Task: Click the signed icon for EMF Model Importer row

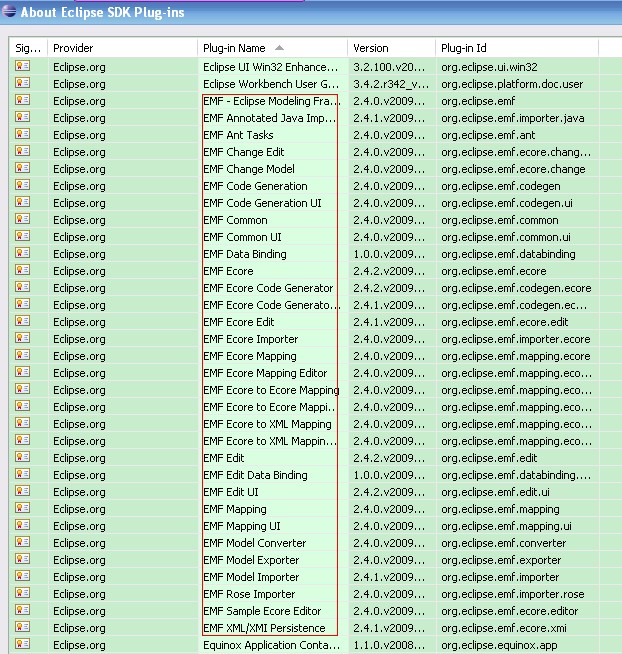Action: pos(23,576)
